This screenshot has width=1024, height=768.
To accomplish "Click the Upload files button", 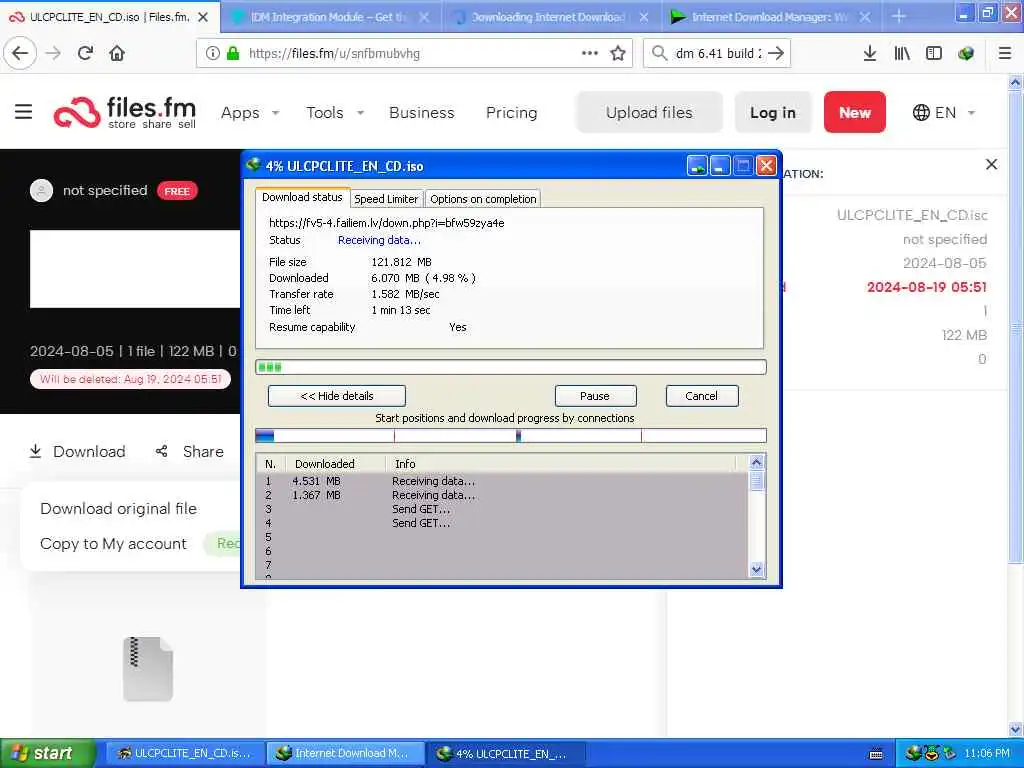I will pos(649,112).
